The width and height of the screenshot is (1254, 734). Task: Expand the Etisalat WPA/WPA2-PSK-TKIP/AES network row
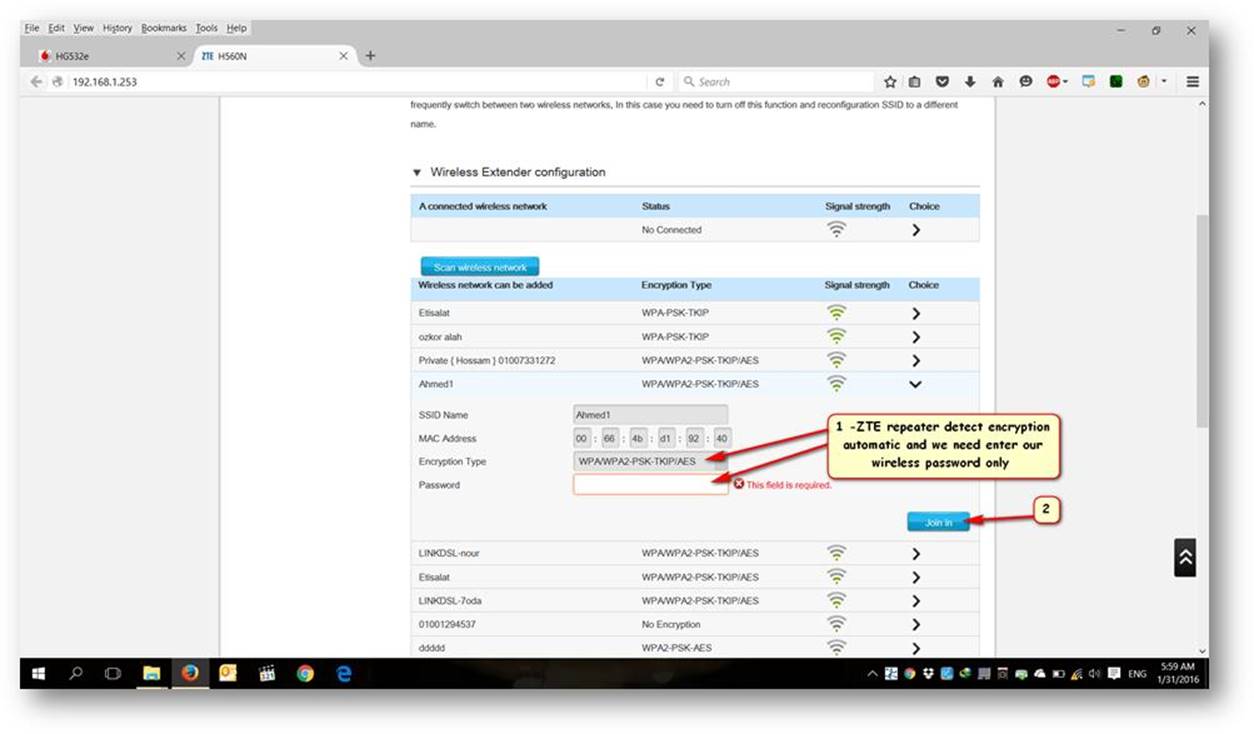[x=915, y=577]
